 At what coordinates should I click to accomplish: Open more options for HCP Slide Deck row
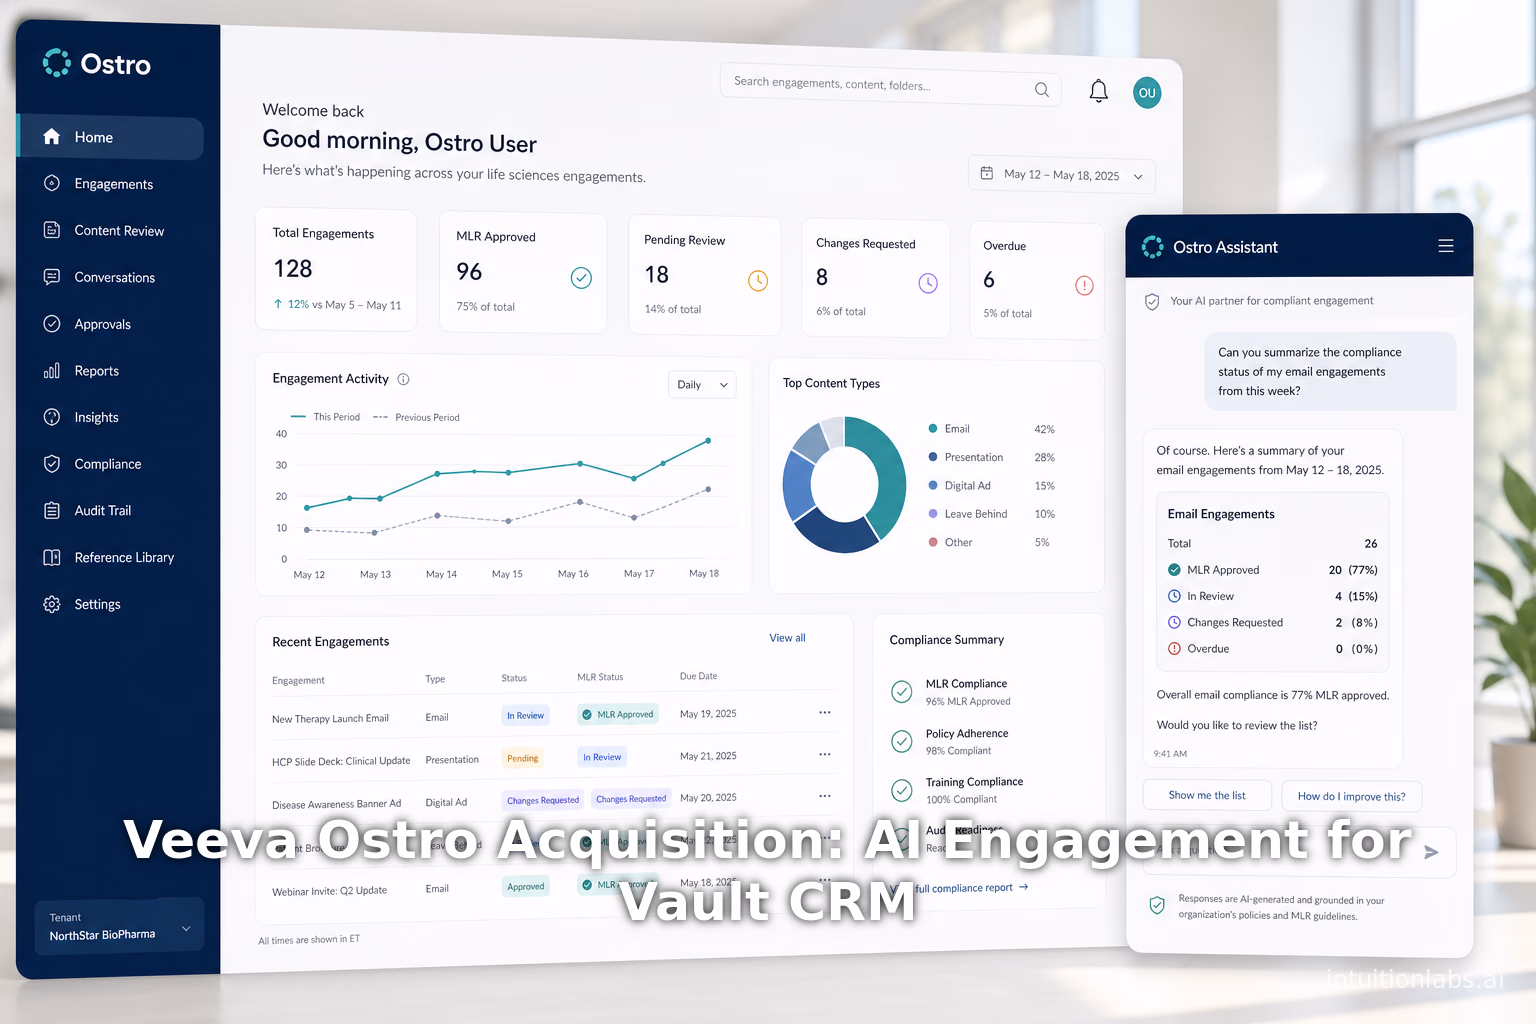pos(825,754)
